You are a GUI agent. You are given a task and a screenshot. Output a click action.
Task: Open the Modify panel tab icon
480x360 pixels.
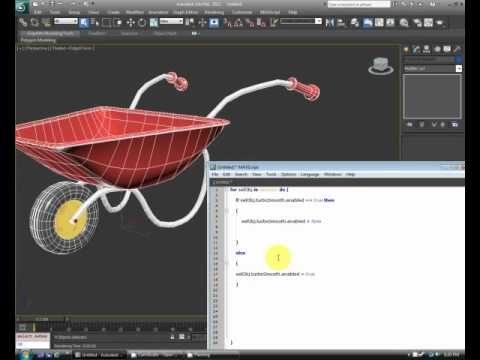416,49
